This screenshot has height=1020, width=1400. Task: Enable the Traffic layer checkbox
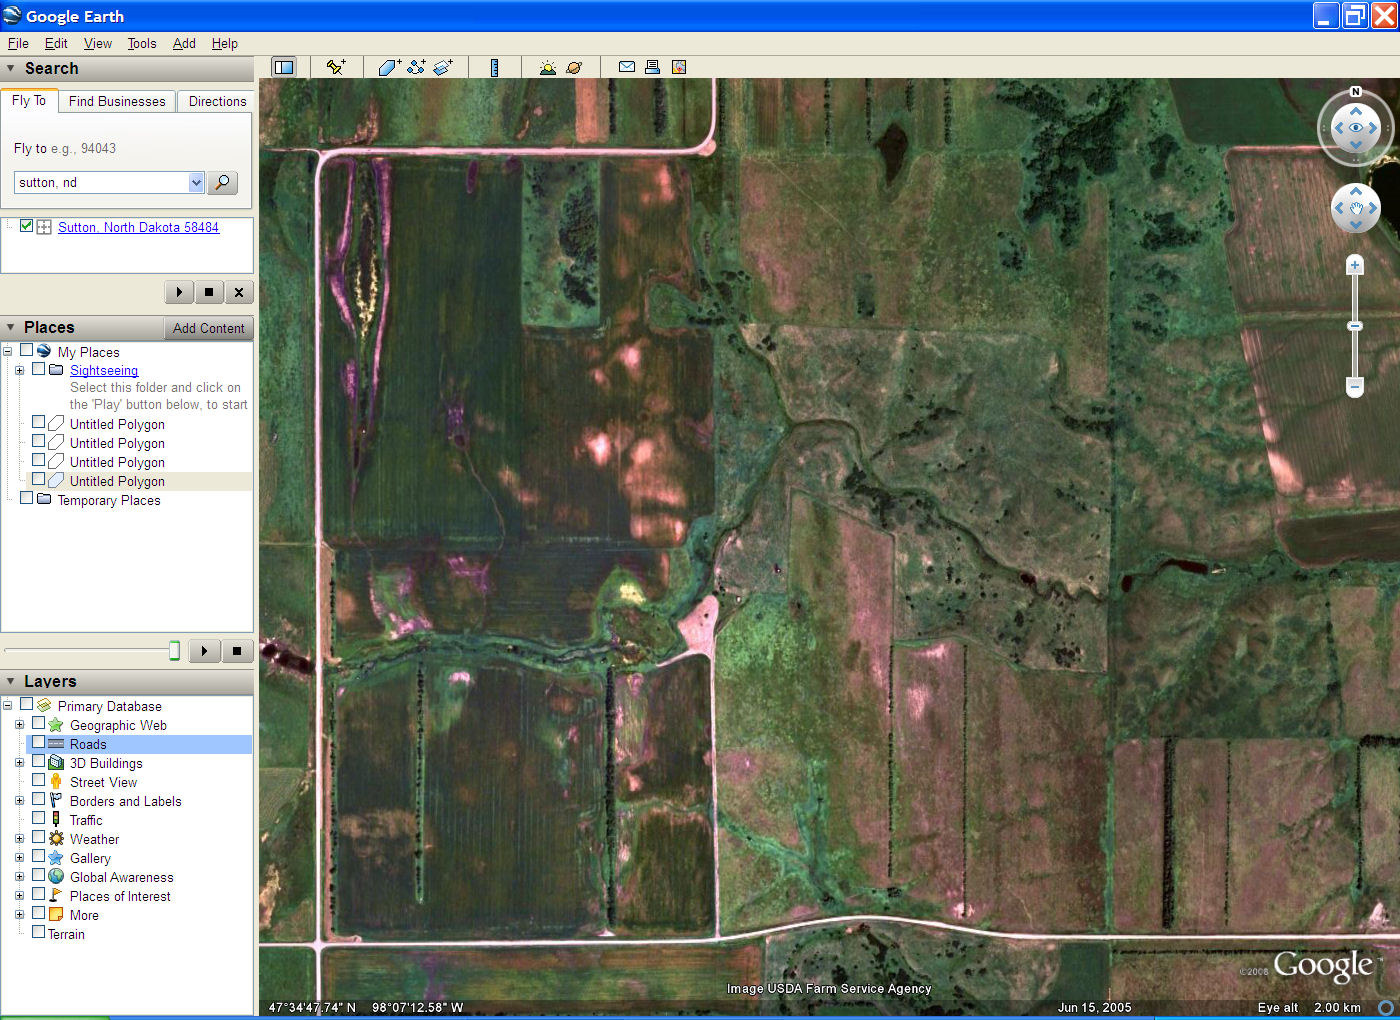pos(38,819)
